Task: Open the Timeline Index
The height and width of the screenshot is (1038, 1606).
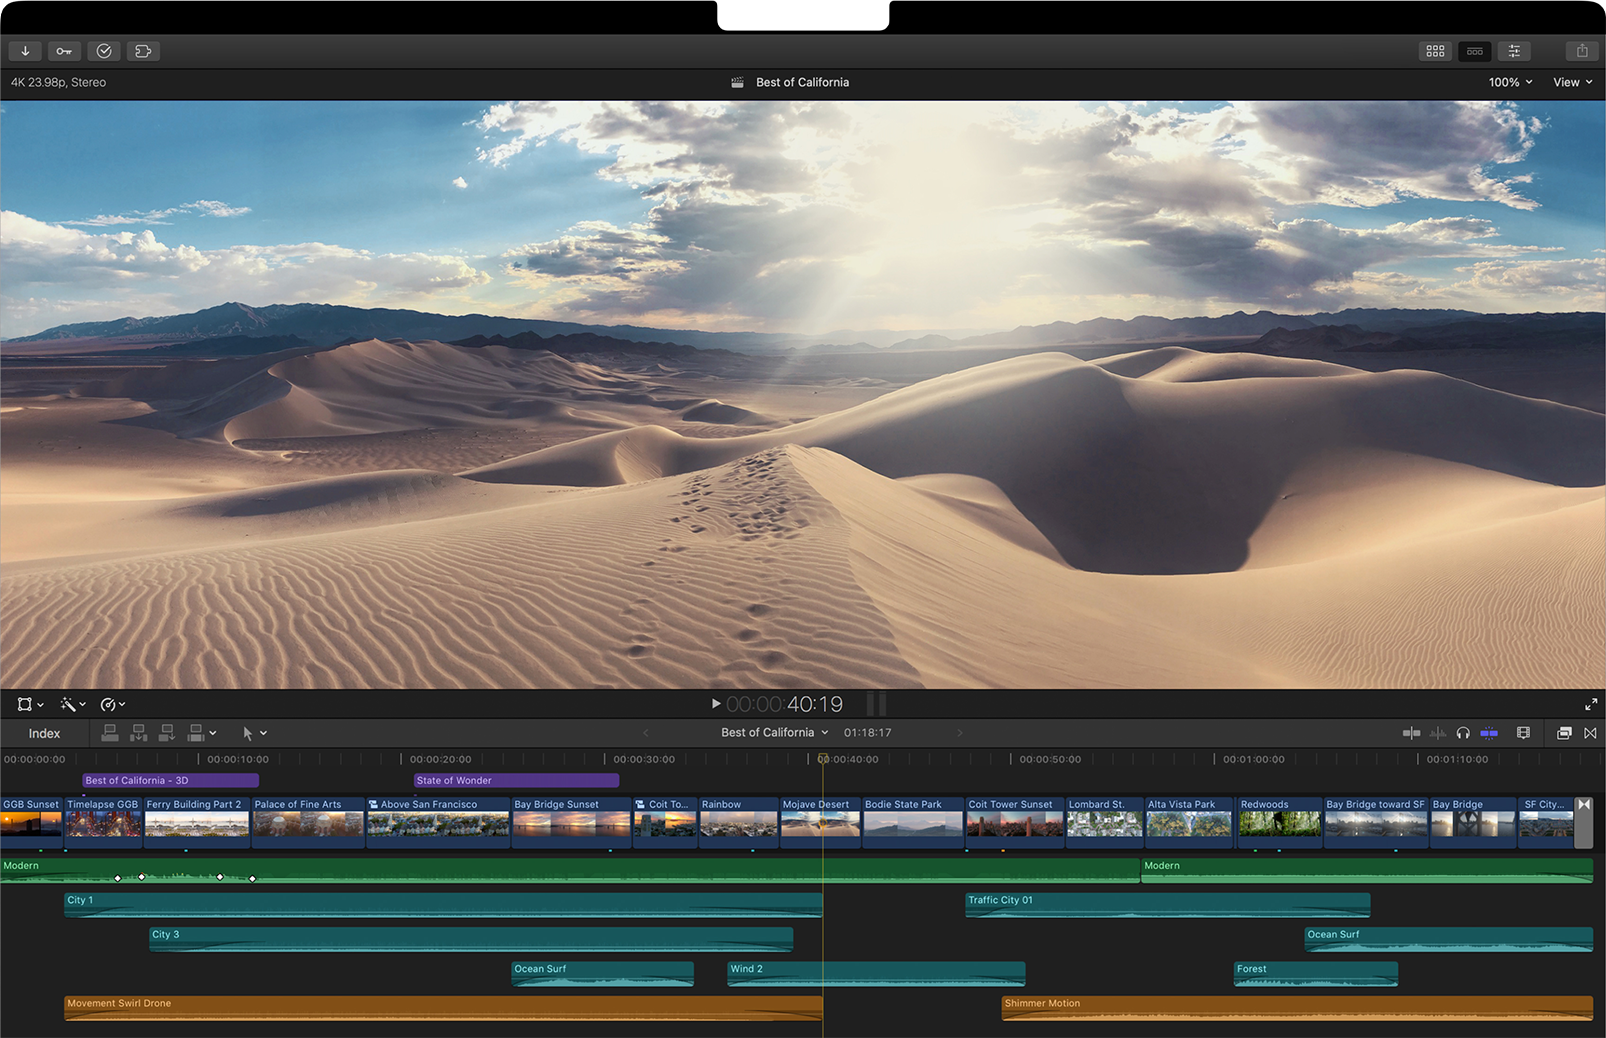Action: tap(44, 733)
